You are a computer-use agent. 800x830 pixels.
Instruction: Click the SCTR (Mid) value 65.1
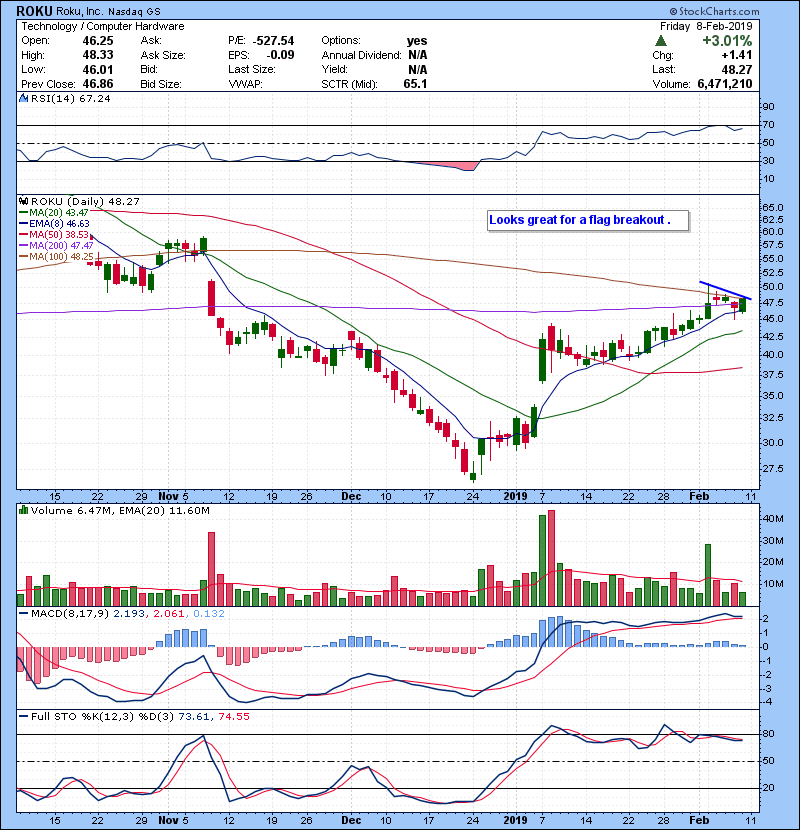point(415,84)
